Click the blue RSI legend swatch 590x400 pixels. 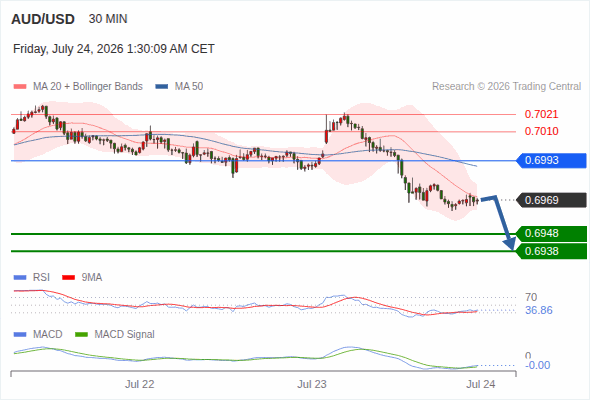click(x=20, y=278)
